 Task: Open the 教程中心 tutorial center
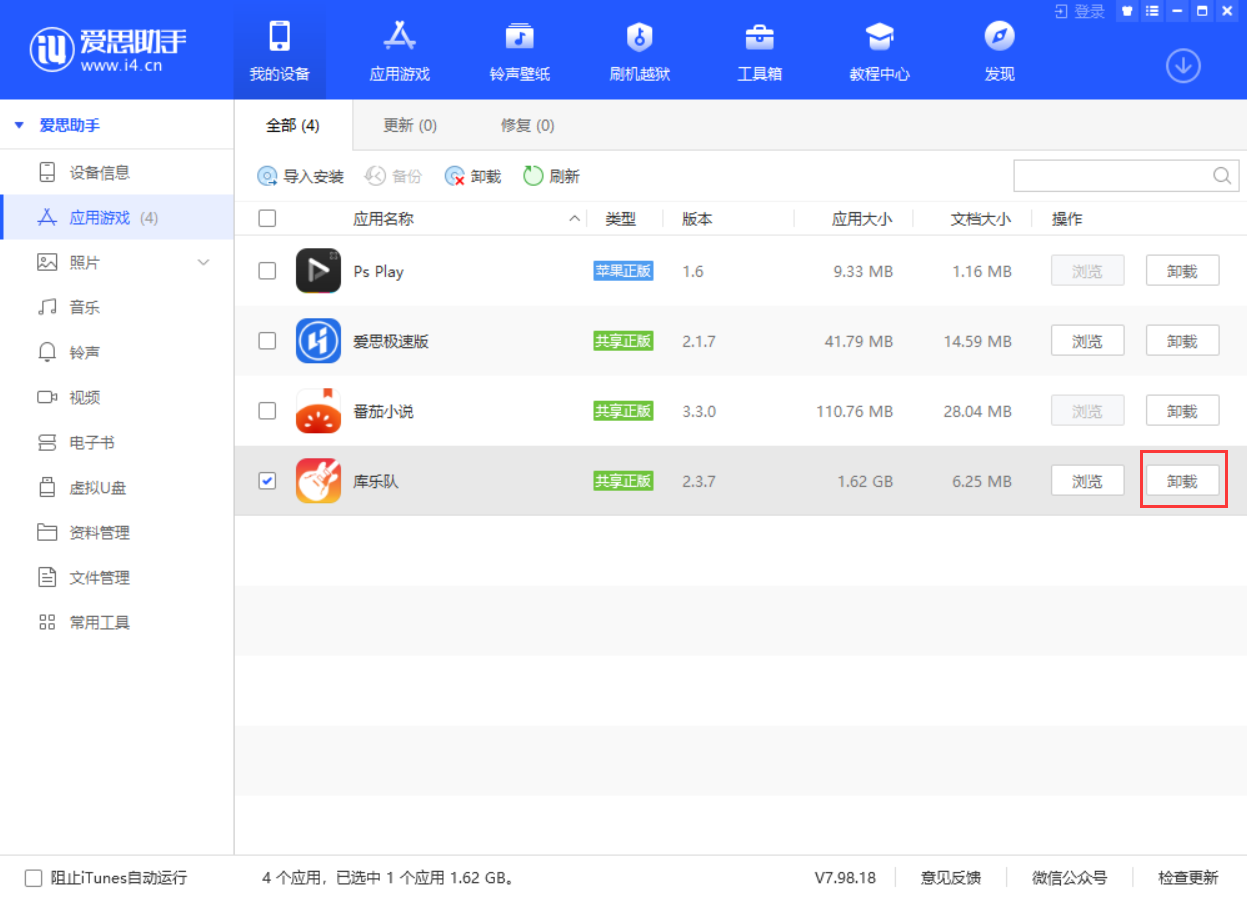tap(879, 50)
